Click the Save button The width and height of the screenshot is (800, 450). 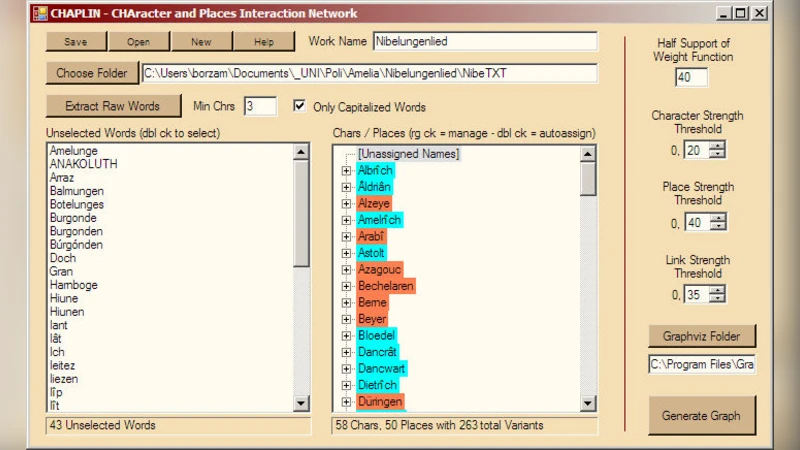[76, 42]
